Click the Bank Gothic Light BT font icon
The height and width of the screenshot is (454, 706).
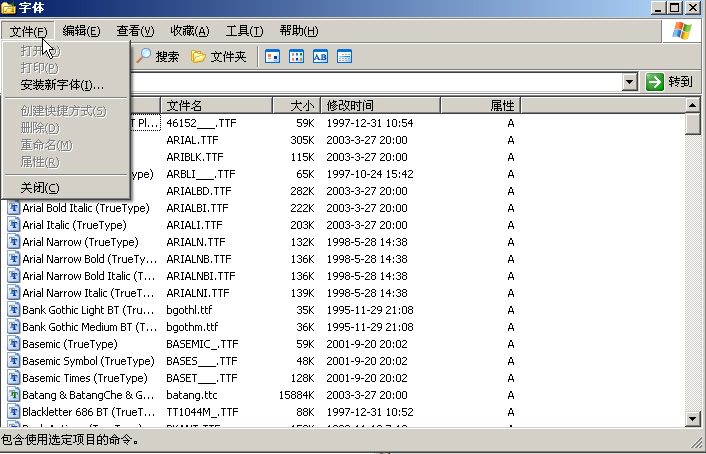click(14, 310)
